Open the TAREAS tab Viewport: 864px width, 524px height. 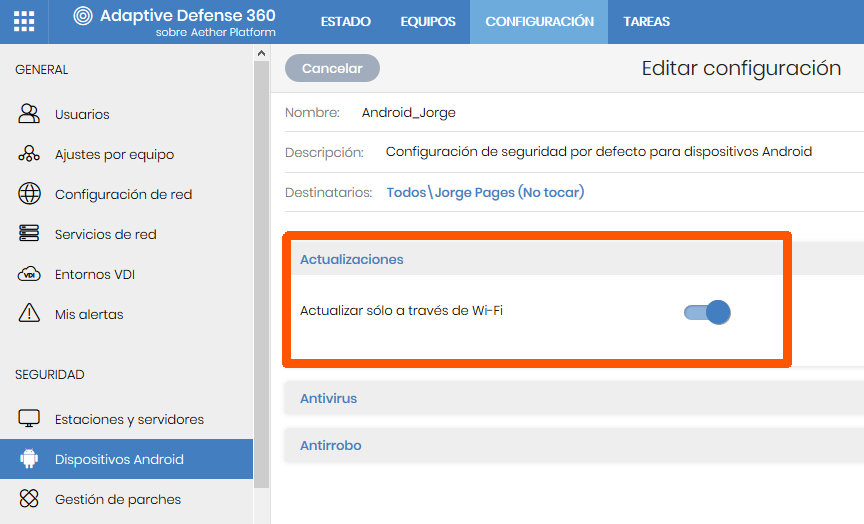[646, 21]
